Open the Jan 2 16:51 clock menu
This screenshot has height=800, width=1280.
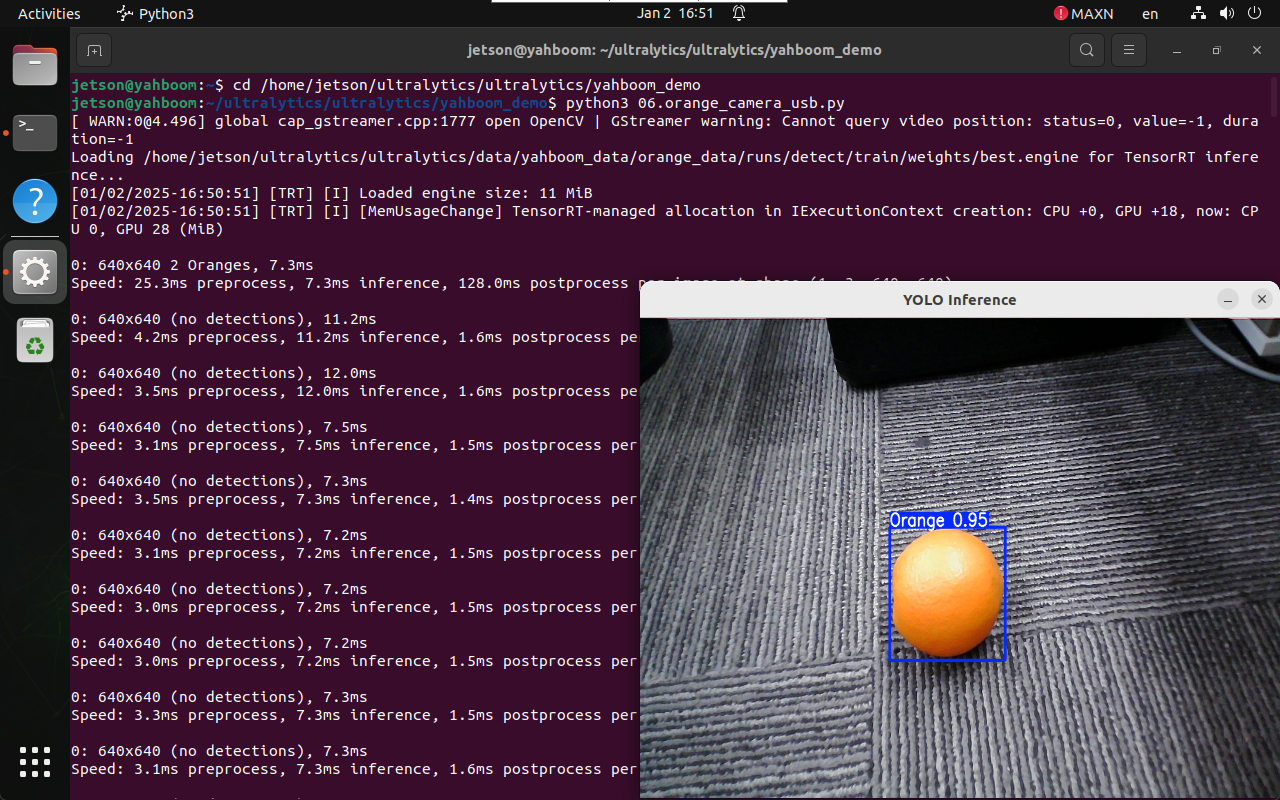pos(675,14)
